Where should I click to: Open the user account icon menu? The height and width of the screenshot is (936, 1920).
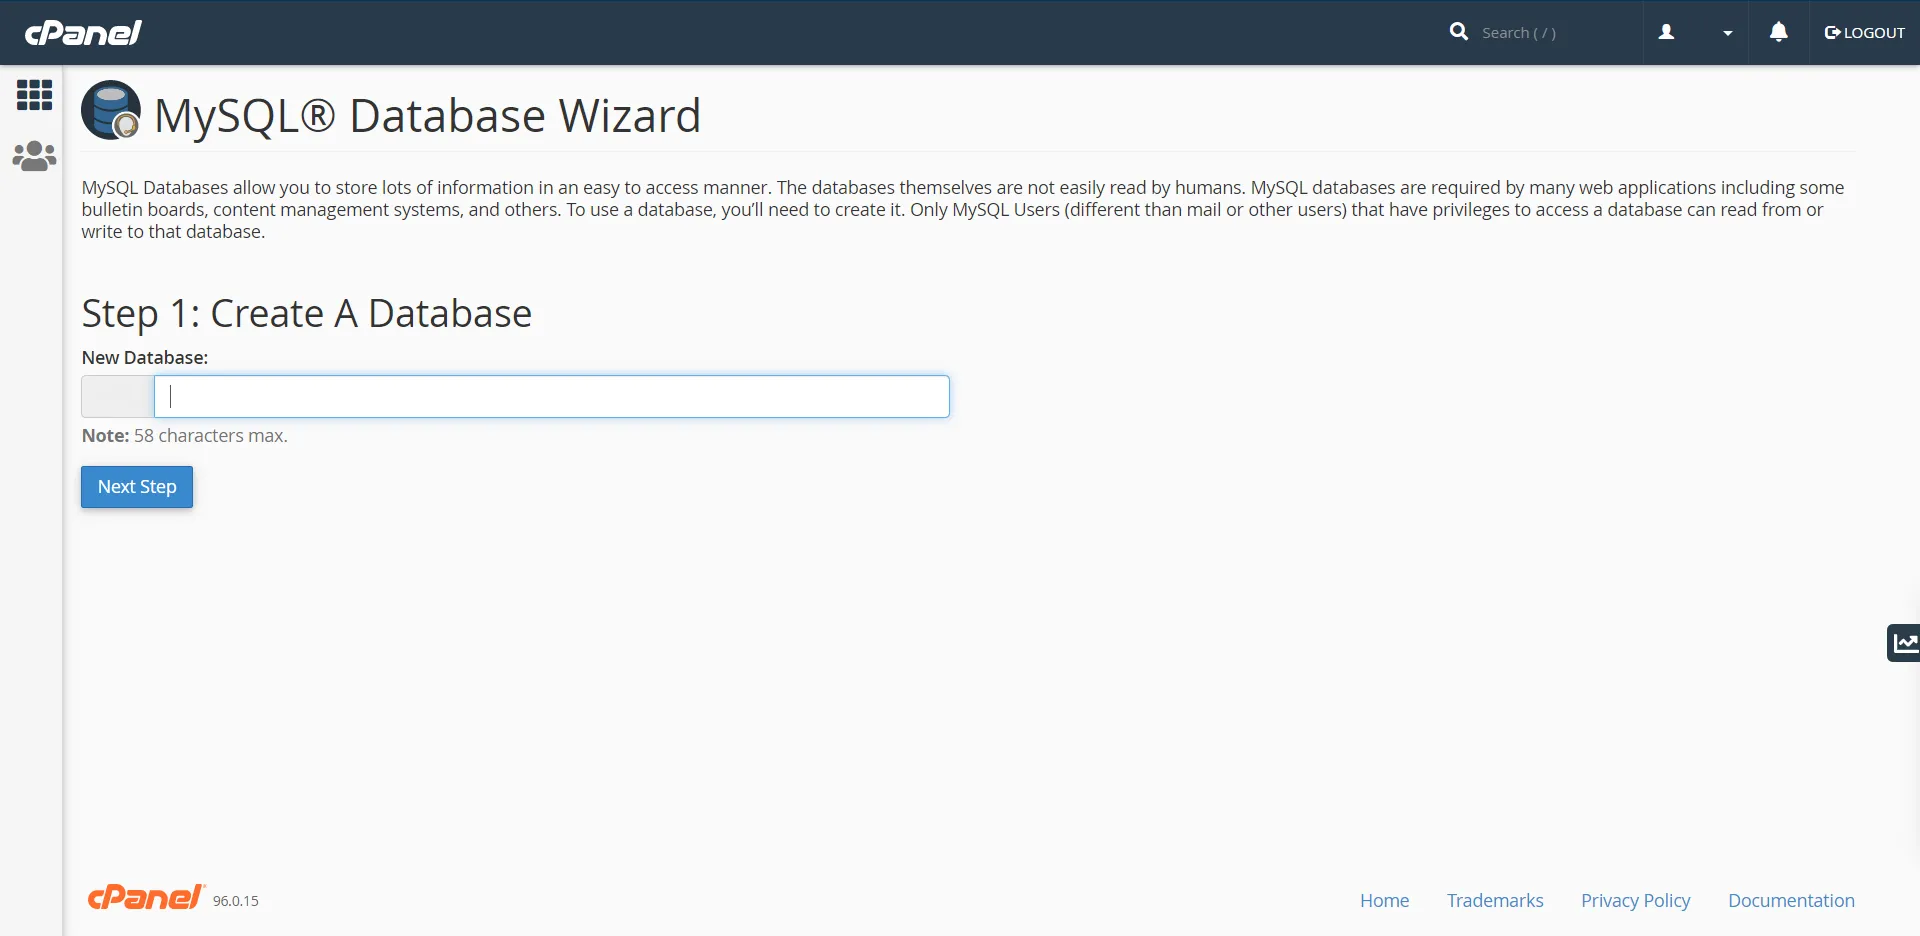1666,32
